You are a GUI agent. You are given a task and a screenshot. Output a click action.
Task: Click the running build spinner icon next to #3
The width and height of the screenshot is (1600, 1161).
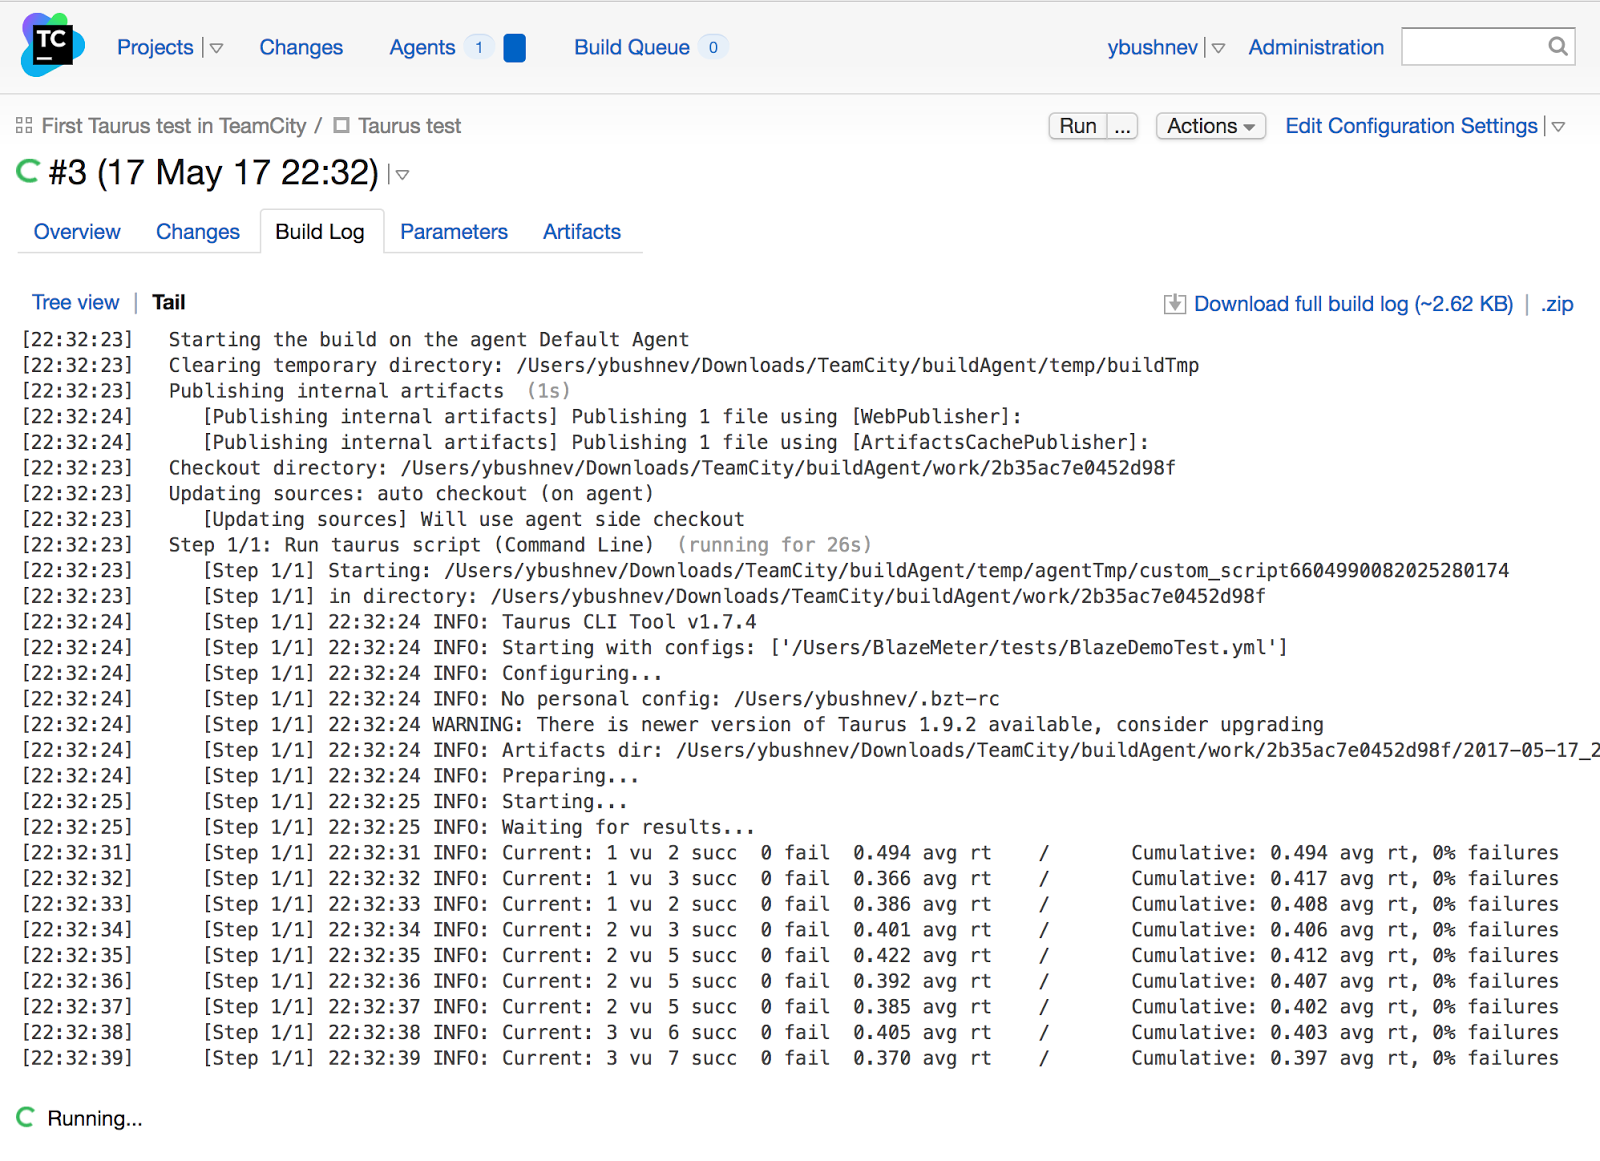coord(28,172)
